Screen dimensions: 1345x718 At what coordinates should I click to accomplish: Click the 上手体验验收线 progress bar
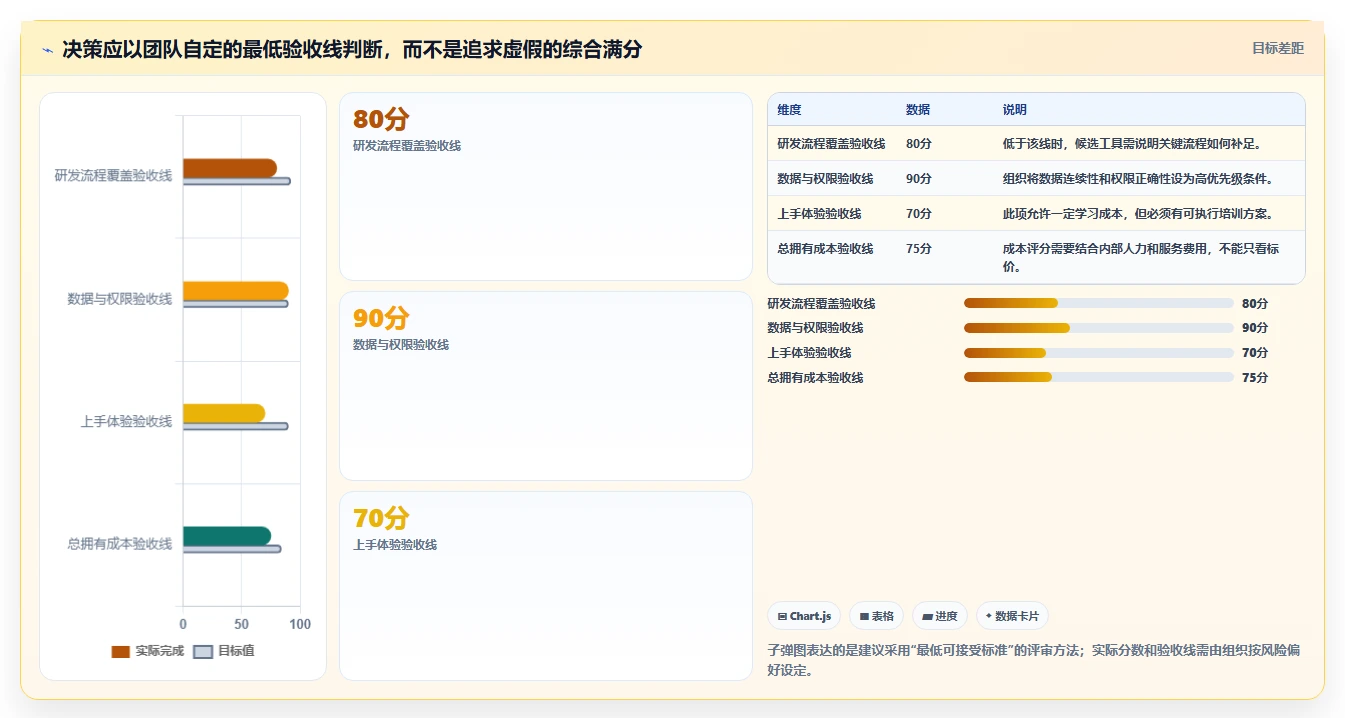click(x=1098, y=353)
